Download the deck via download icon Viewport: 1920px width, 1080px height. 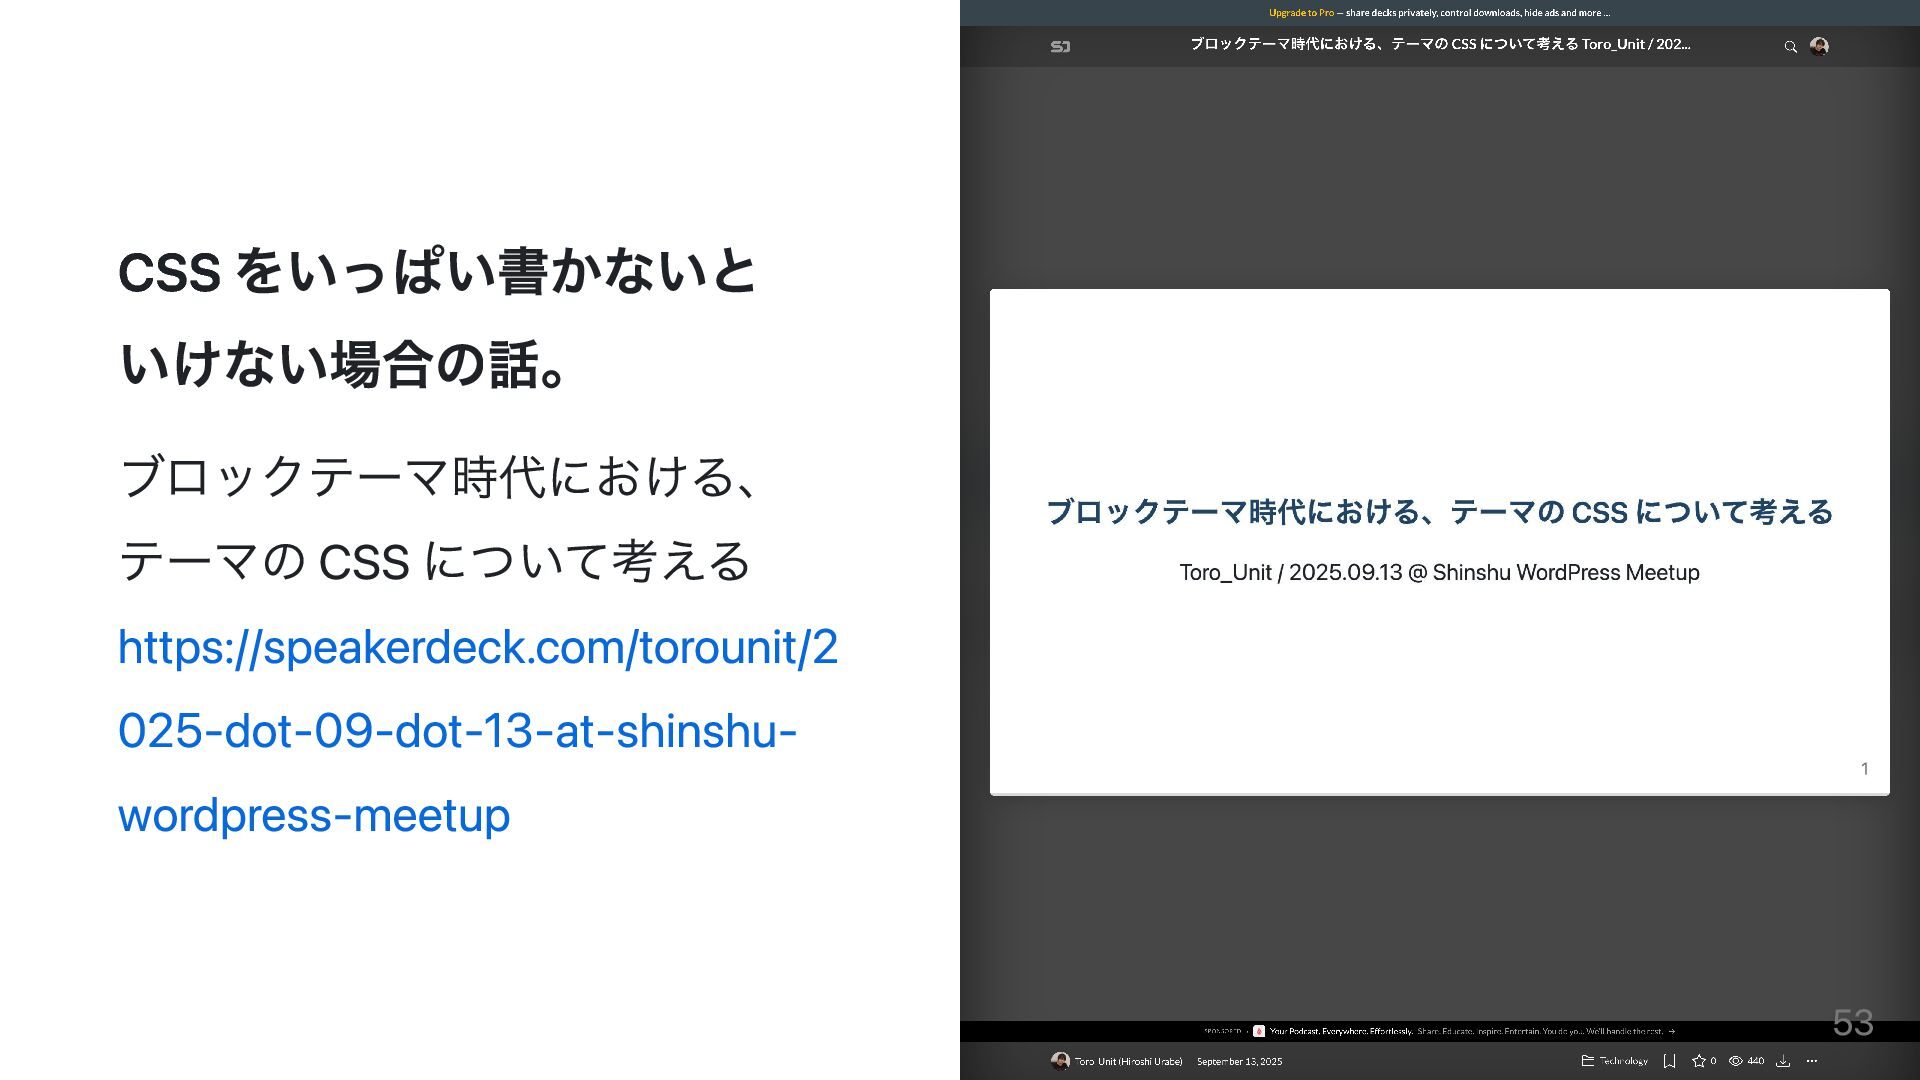[1782, 1061]
